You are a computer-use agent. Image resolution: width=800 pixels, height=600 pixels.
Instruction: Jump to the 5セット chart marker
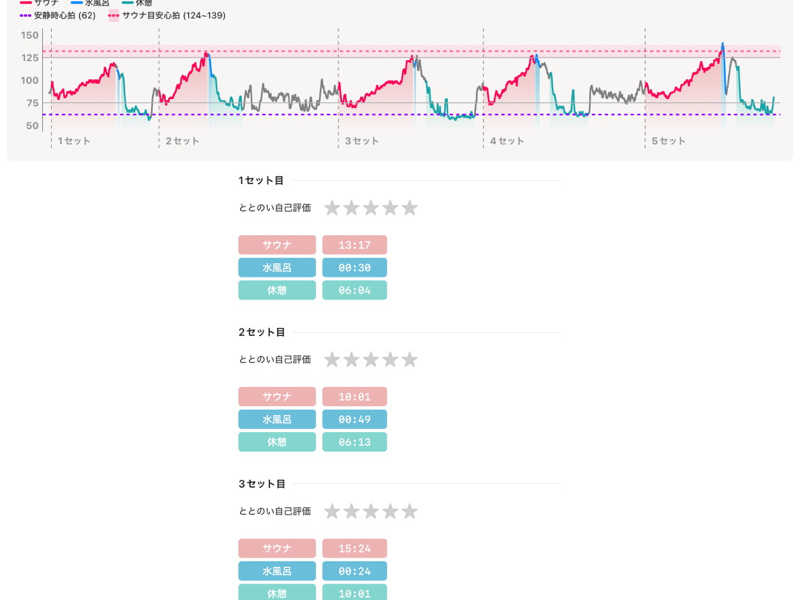[x=669, y=141]
